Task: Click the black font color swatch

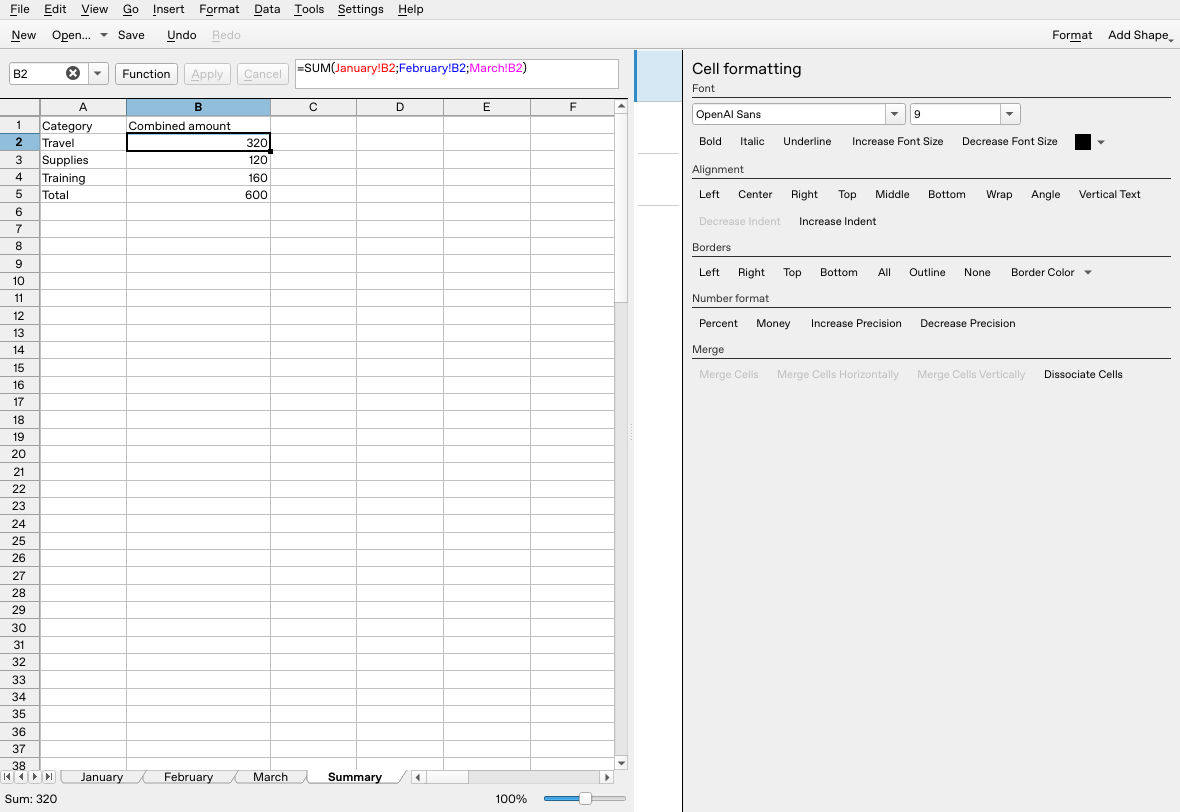Action: tap(1082, 141)
